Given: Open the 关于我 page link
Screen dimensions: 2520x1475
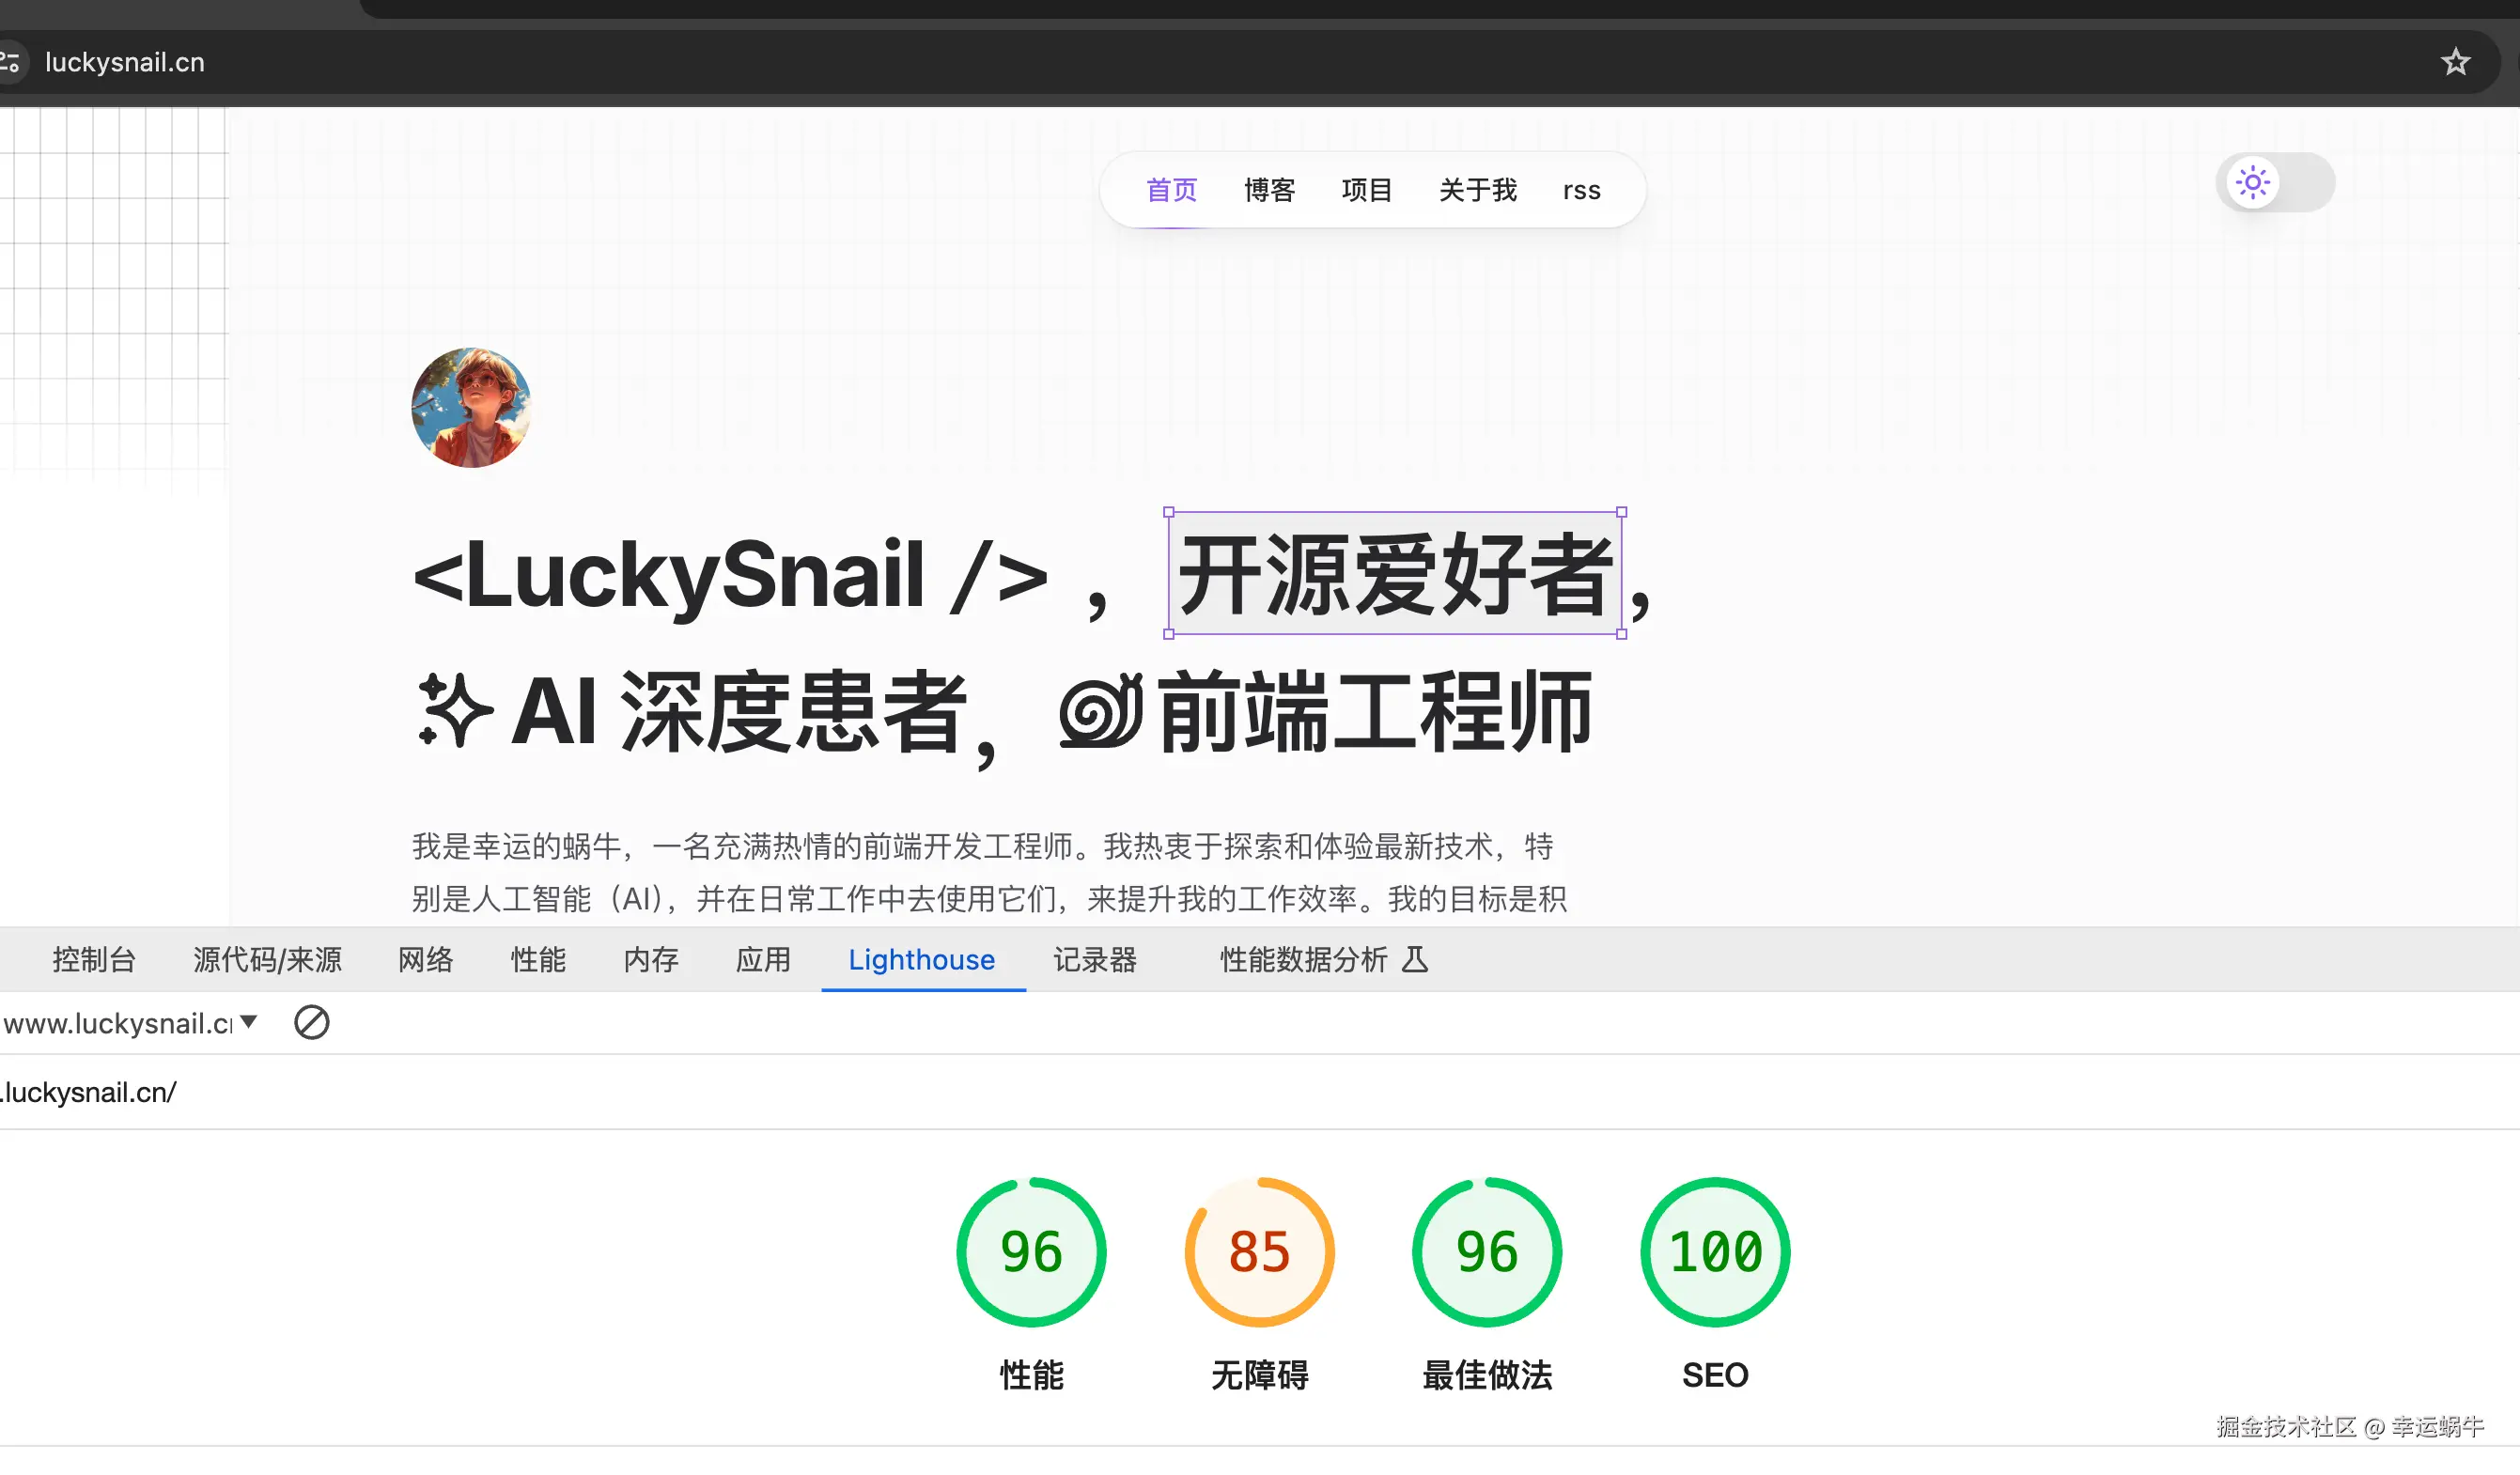Looking at the screenshot, I should coord(1477,190).
